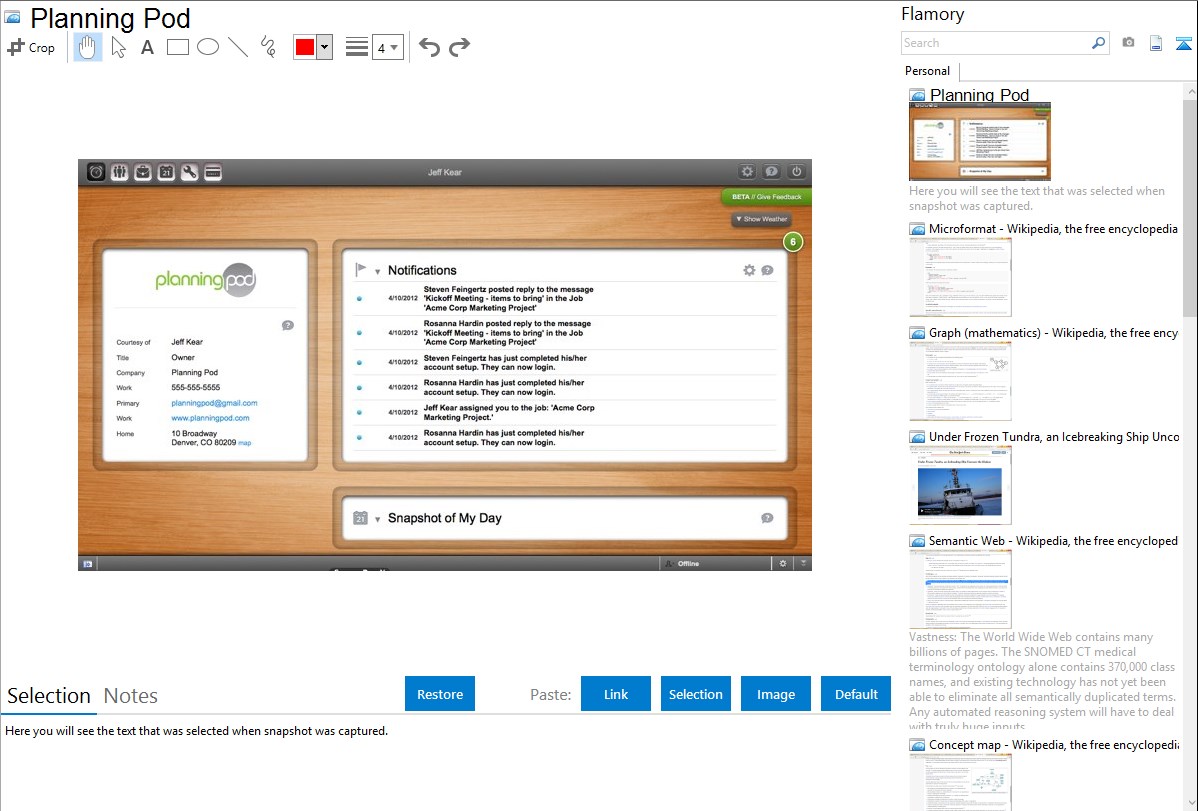
Task: Redo the last annotation
Action: pyautogui.click(x=459, y=47)
